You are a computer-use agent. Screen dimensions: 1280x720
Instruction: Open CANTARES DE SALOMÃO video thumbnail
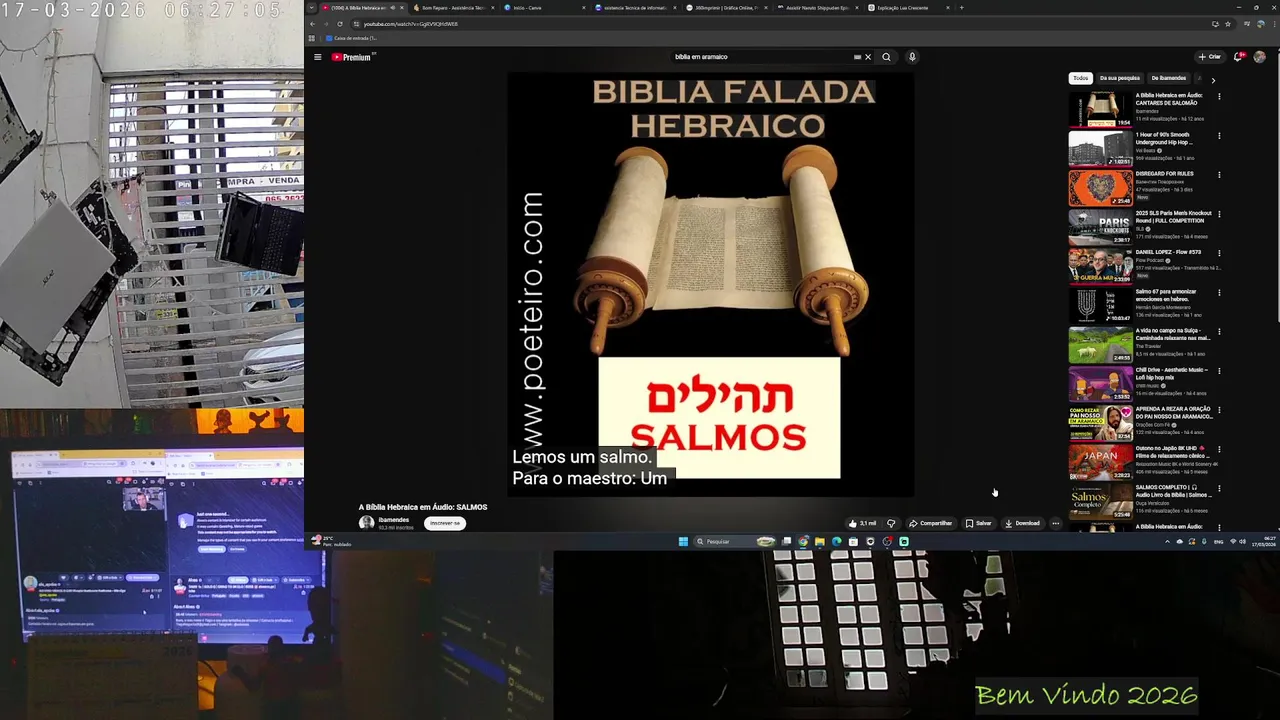tap(1100, 109)
